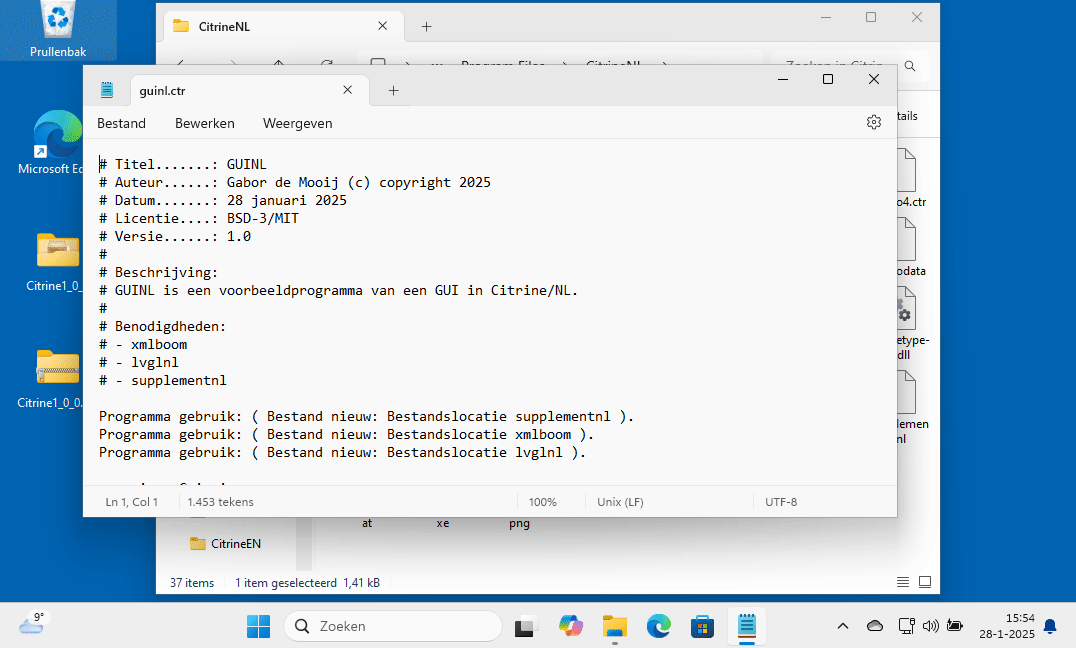
Task: Switch Explorer to large thumbnails view
Action: pyautogui.click(x=925, y=582)
